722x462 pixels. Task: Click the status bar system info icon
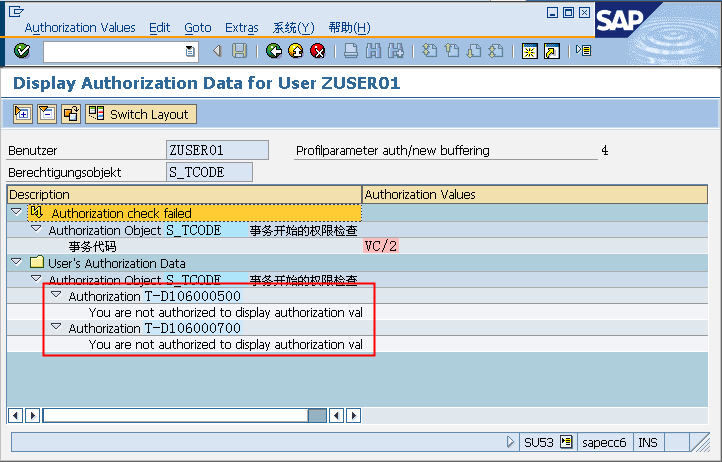click(566, 442)
